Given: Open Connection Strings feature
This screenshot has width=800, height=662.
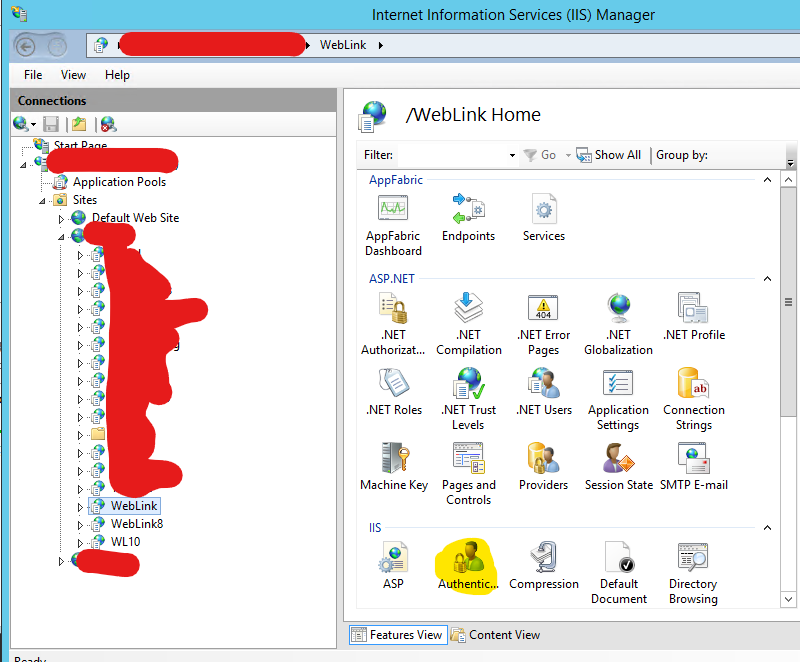Looking at the screenshot, I should pyautogui.click(x=694, y=399).
